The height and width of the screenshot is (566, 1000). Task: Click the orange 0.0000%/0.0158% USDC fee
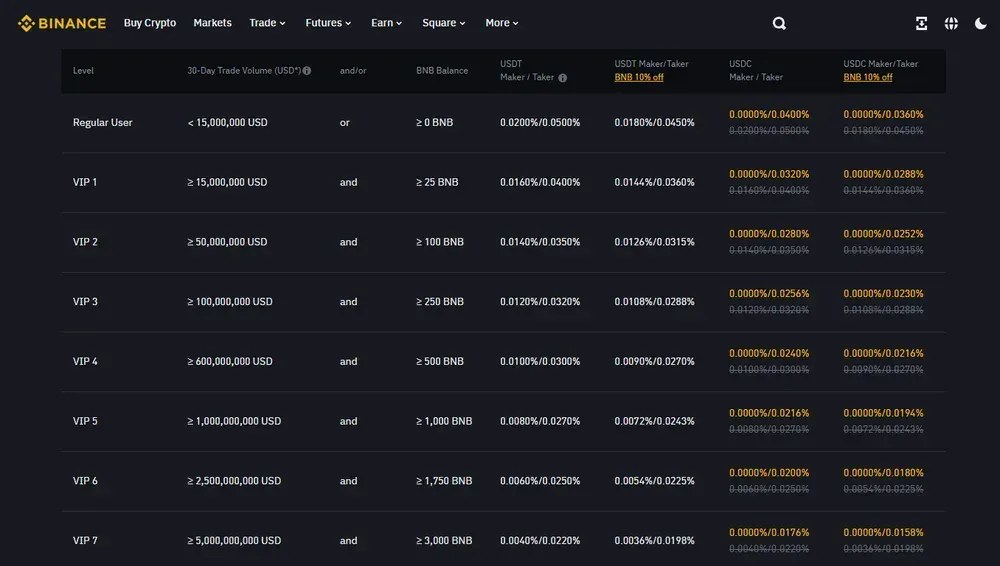coord(883,532)
